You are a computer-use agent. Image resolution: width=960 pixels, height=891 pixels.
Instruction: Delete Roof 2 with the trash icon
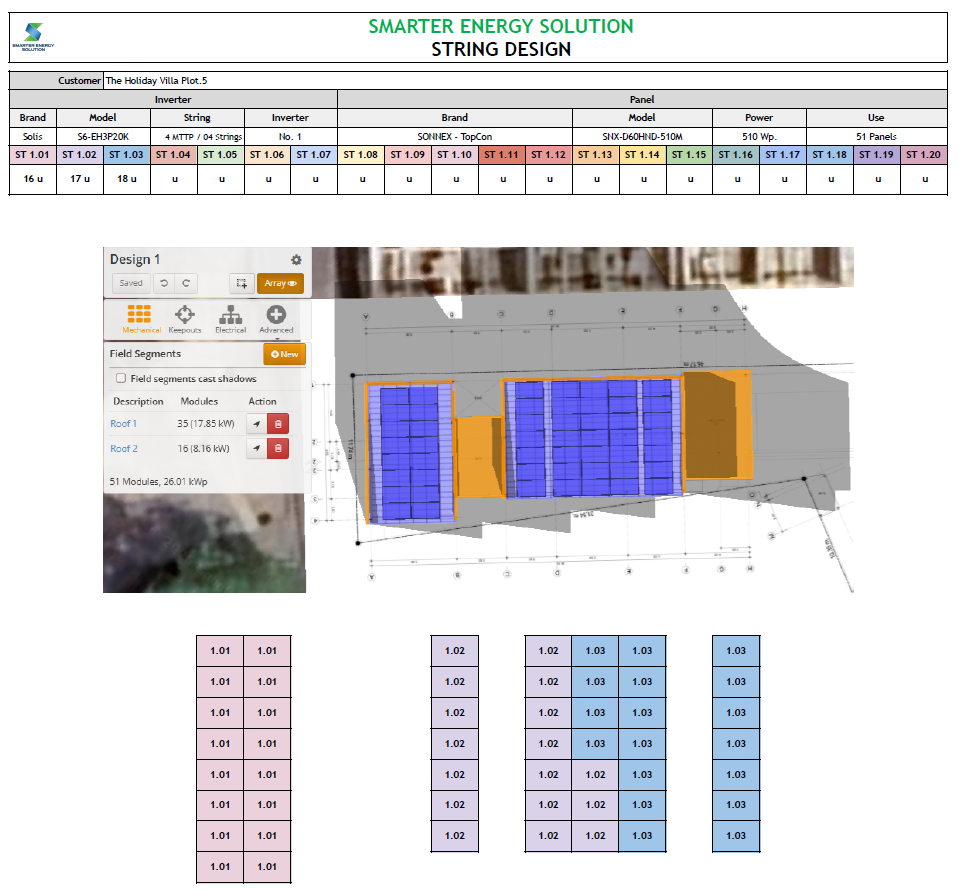pyautogui.click(x=278, y=448)
